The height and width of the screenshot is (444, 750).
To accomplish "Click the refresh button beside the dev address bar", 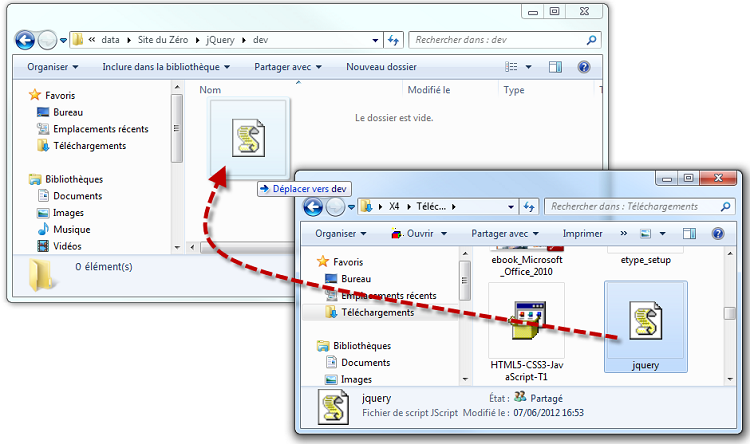I will [392, 40].
